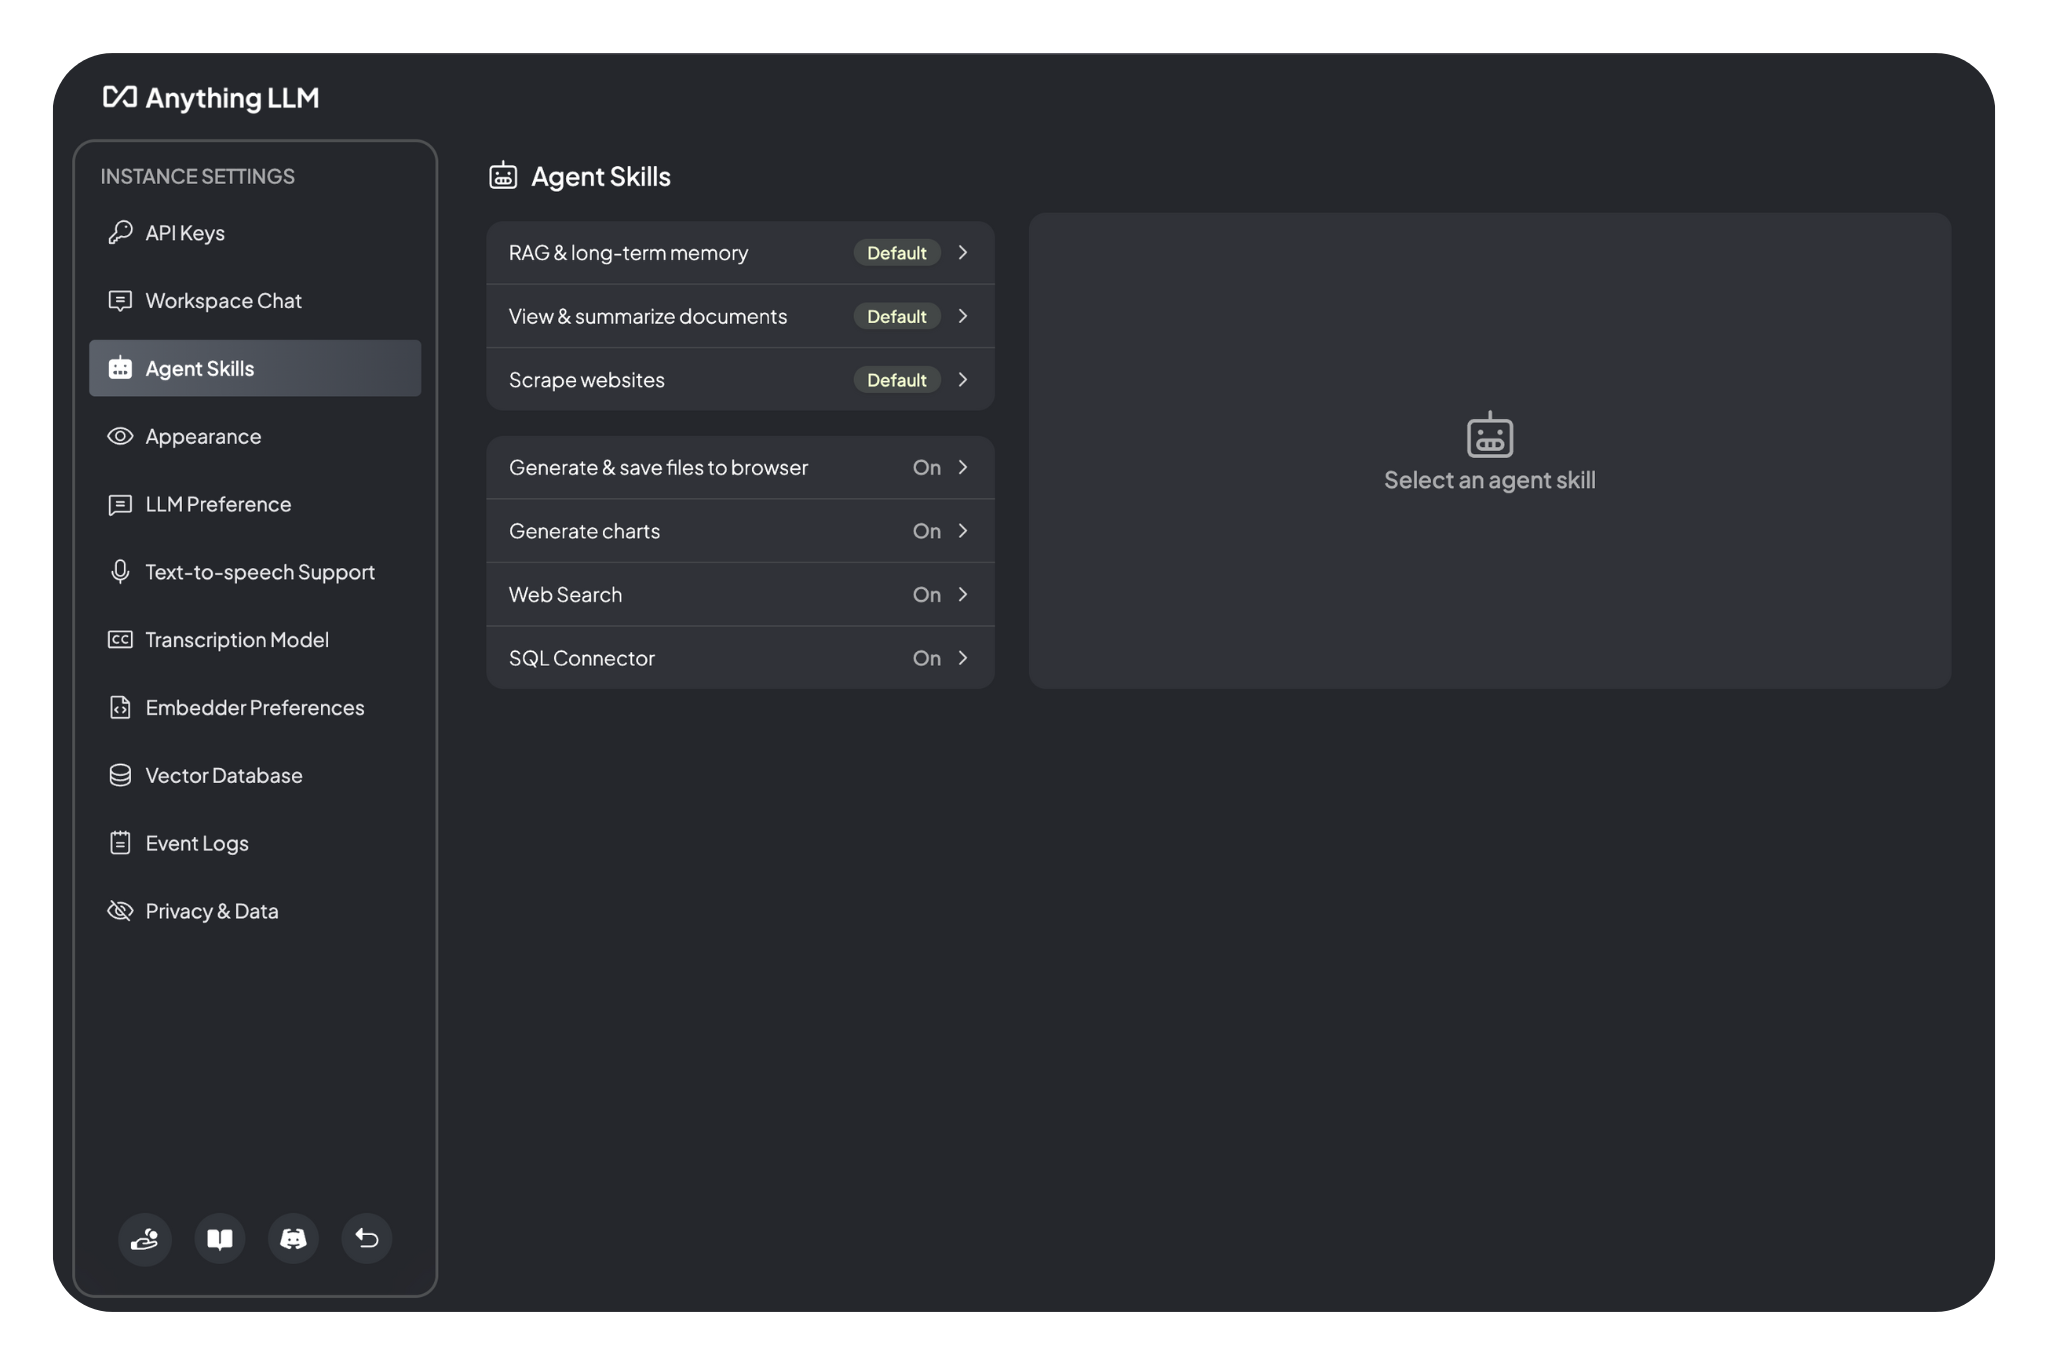The image size is (2048, 1365).
Task: Go to Workspace Chat settings
Action: [255, 300]
